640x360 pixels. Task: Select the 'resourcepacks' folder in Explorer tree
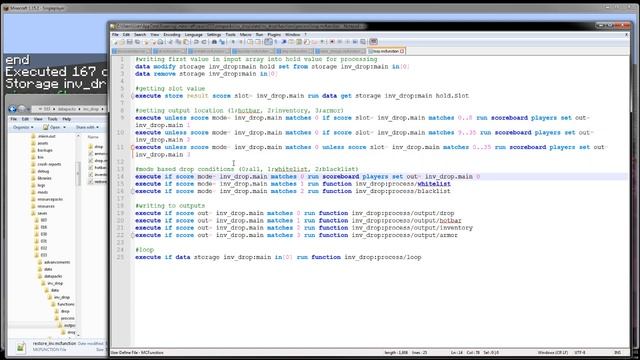pos(50,199)
